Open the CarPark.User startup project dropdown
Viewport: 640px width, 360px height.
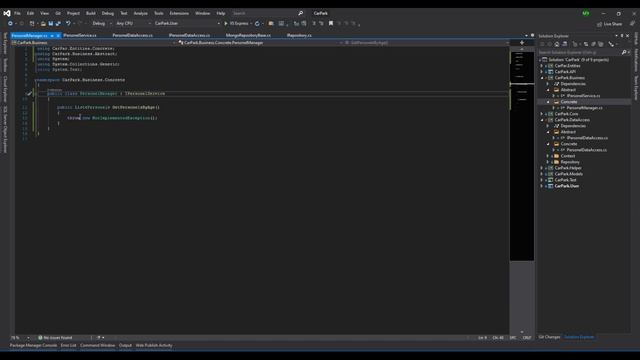[x=187, y=24]
